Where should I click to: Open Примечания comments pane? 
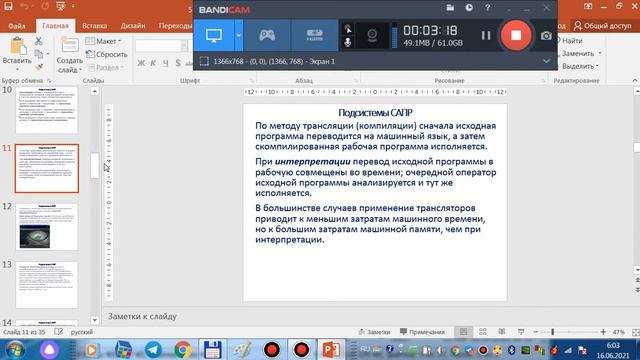[x=422, y=332]
